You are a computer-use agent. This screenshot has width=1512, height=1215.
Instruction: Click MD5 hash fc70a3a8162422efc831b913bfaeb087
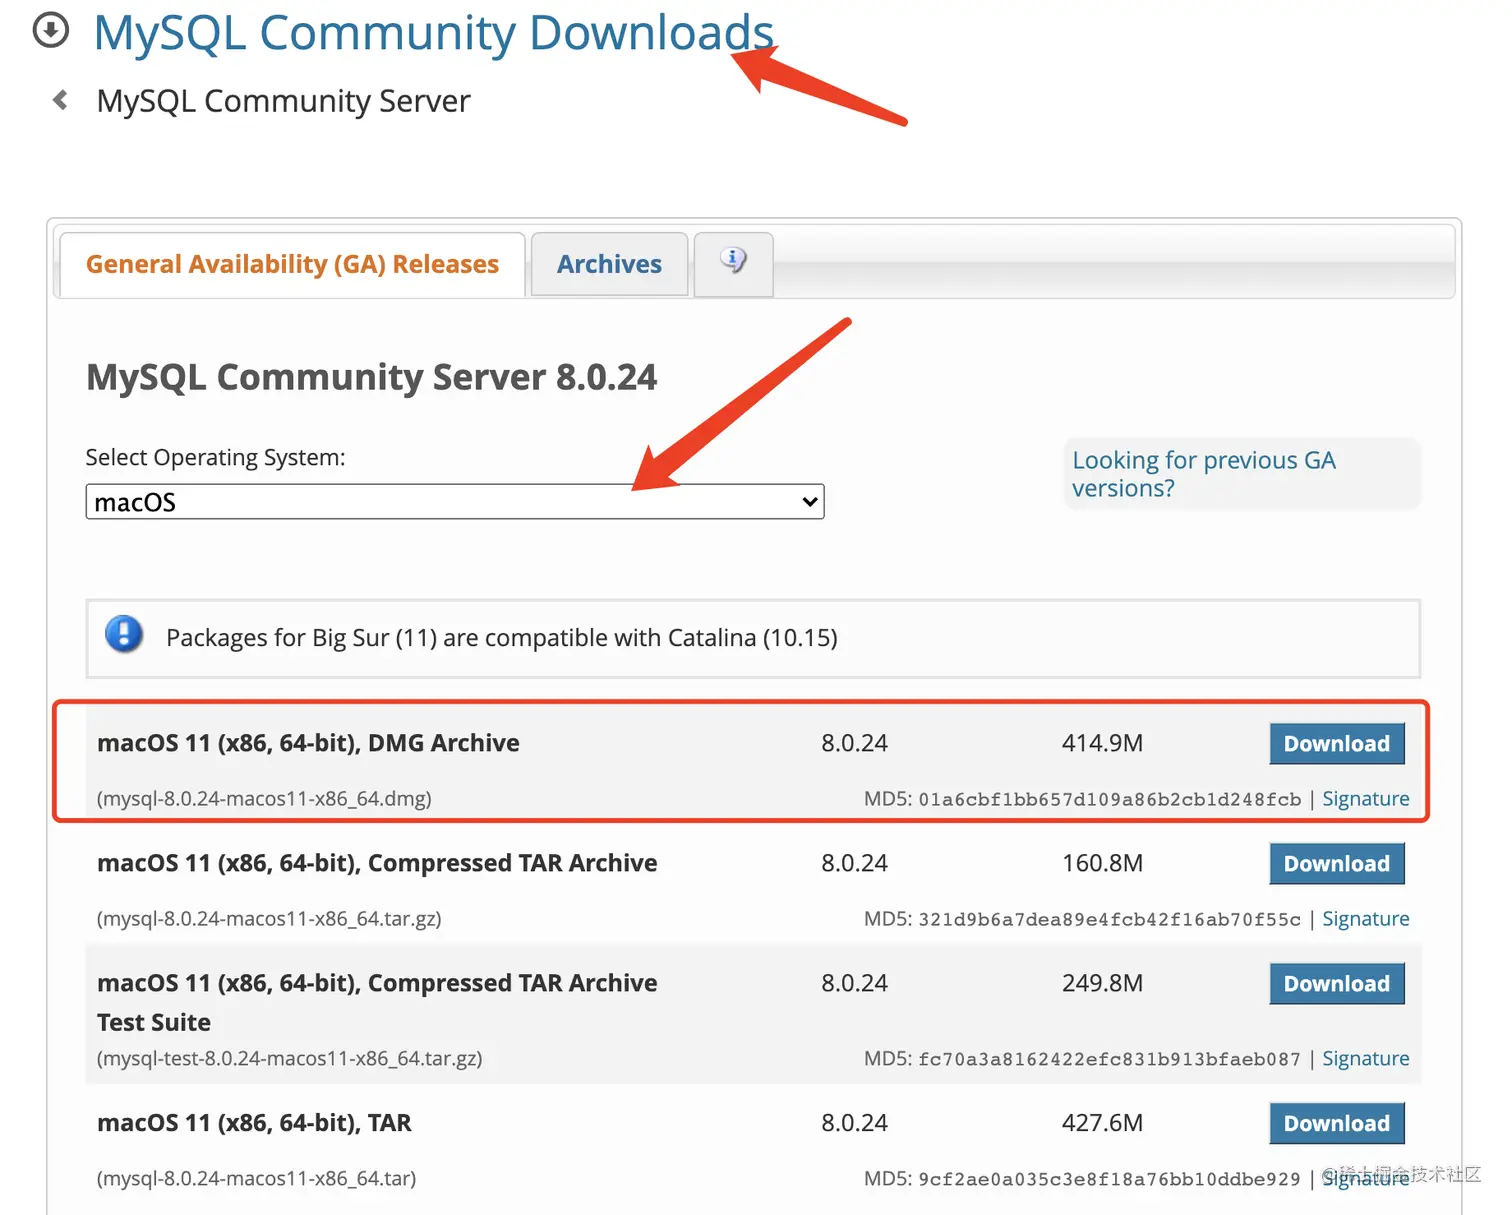pyautogui.click(x=1110, y=1060)
